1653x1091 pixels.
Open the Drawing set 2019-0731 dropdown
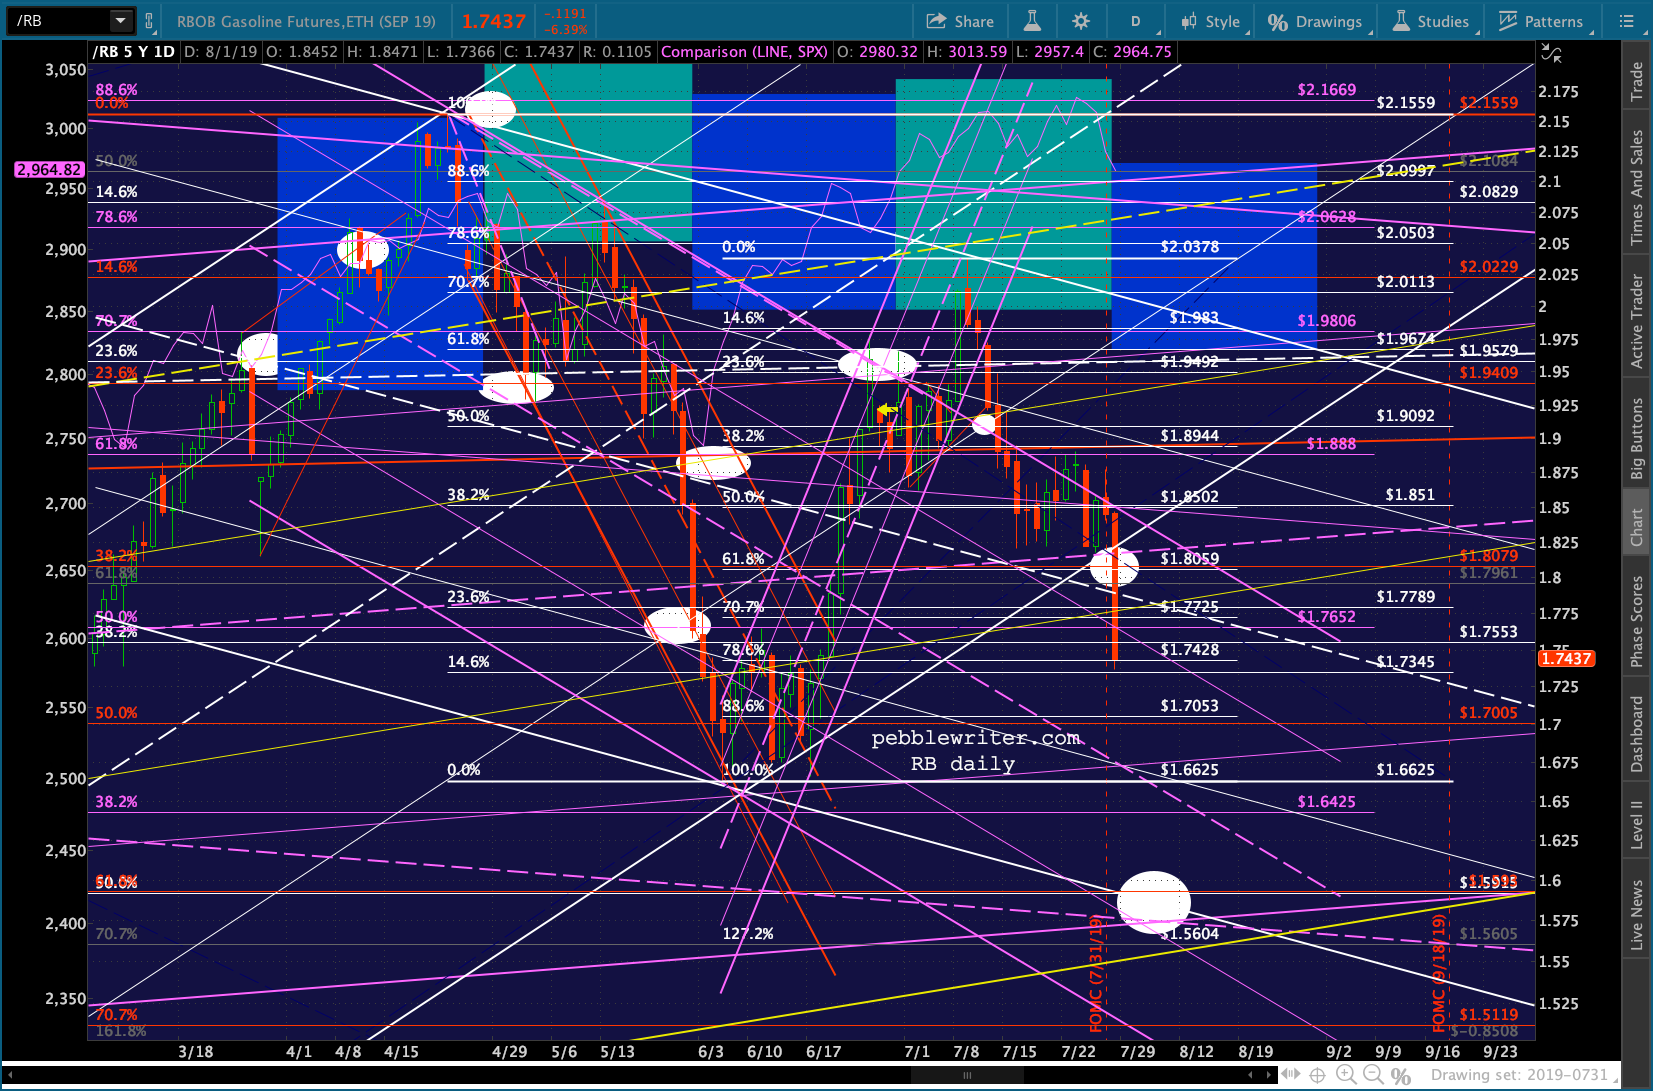pos(1525,1075)
